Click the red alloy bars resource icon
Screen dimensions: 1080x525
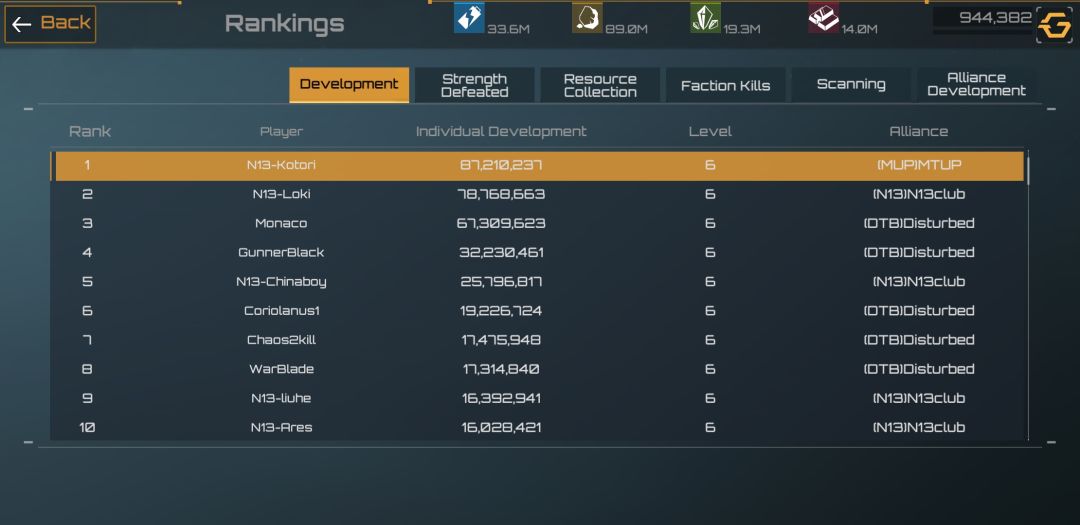824,18
